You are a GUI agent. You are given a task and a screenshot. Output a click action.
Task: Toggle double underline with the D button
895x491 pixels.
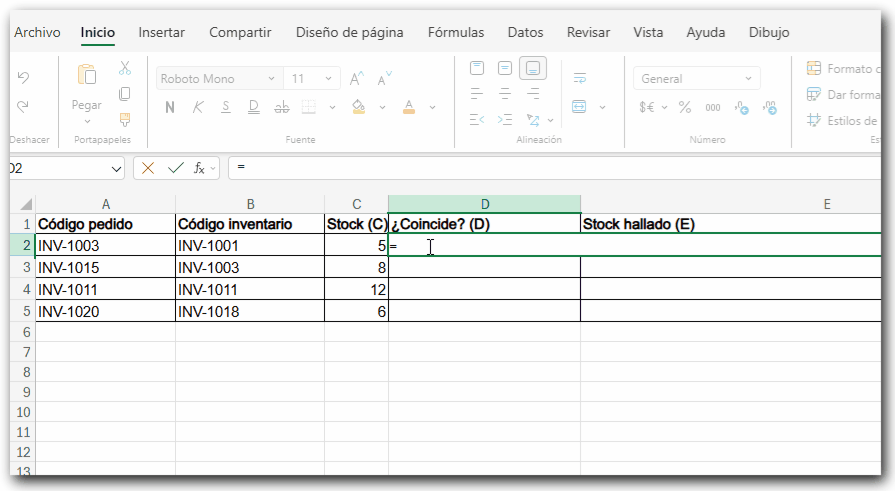point(253,107)
